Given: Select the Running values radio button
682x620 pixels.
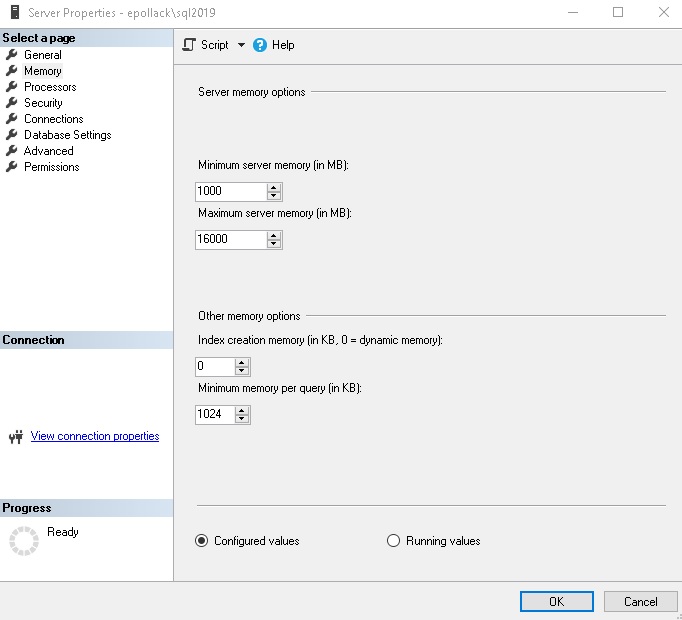Looking at the screenshot, I should click(393, 541).
